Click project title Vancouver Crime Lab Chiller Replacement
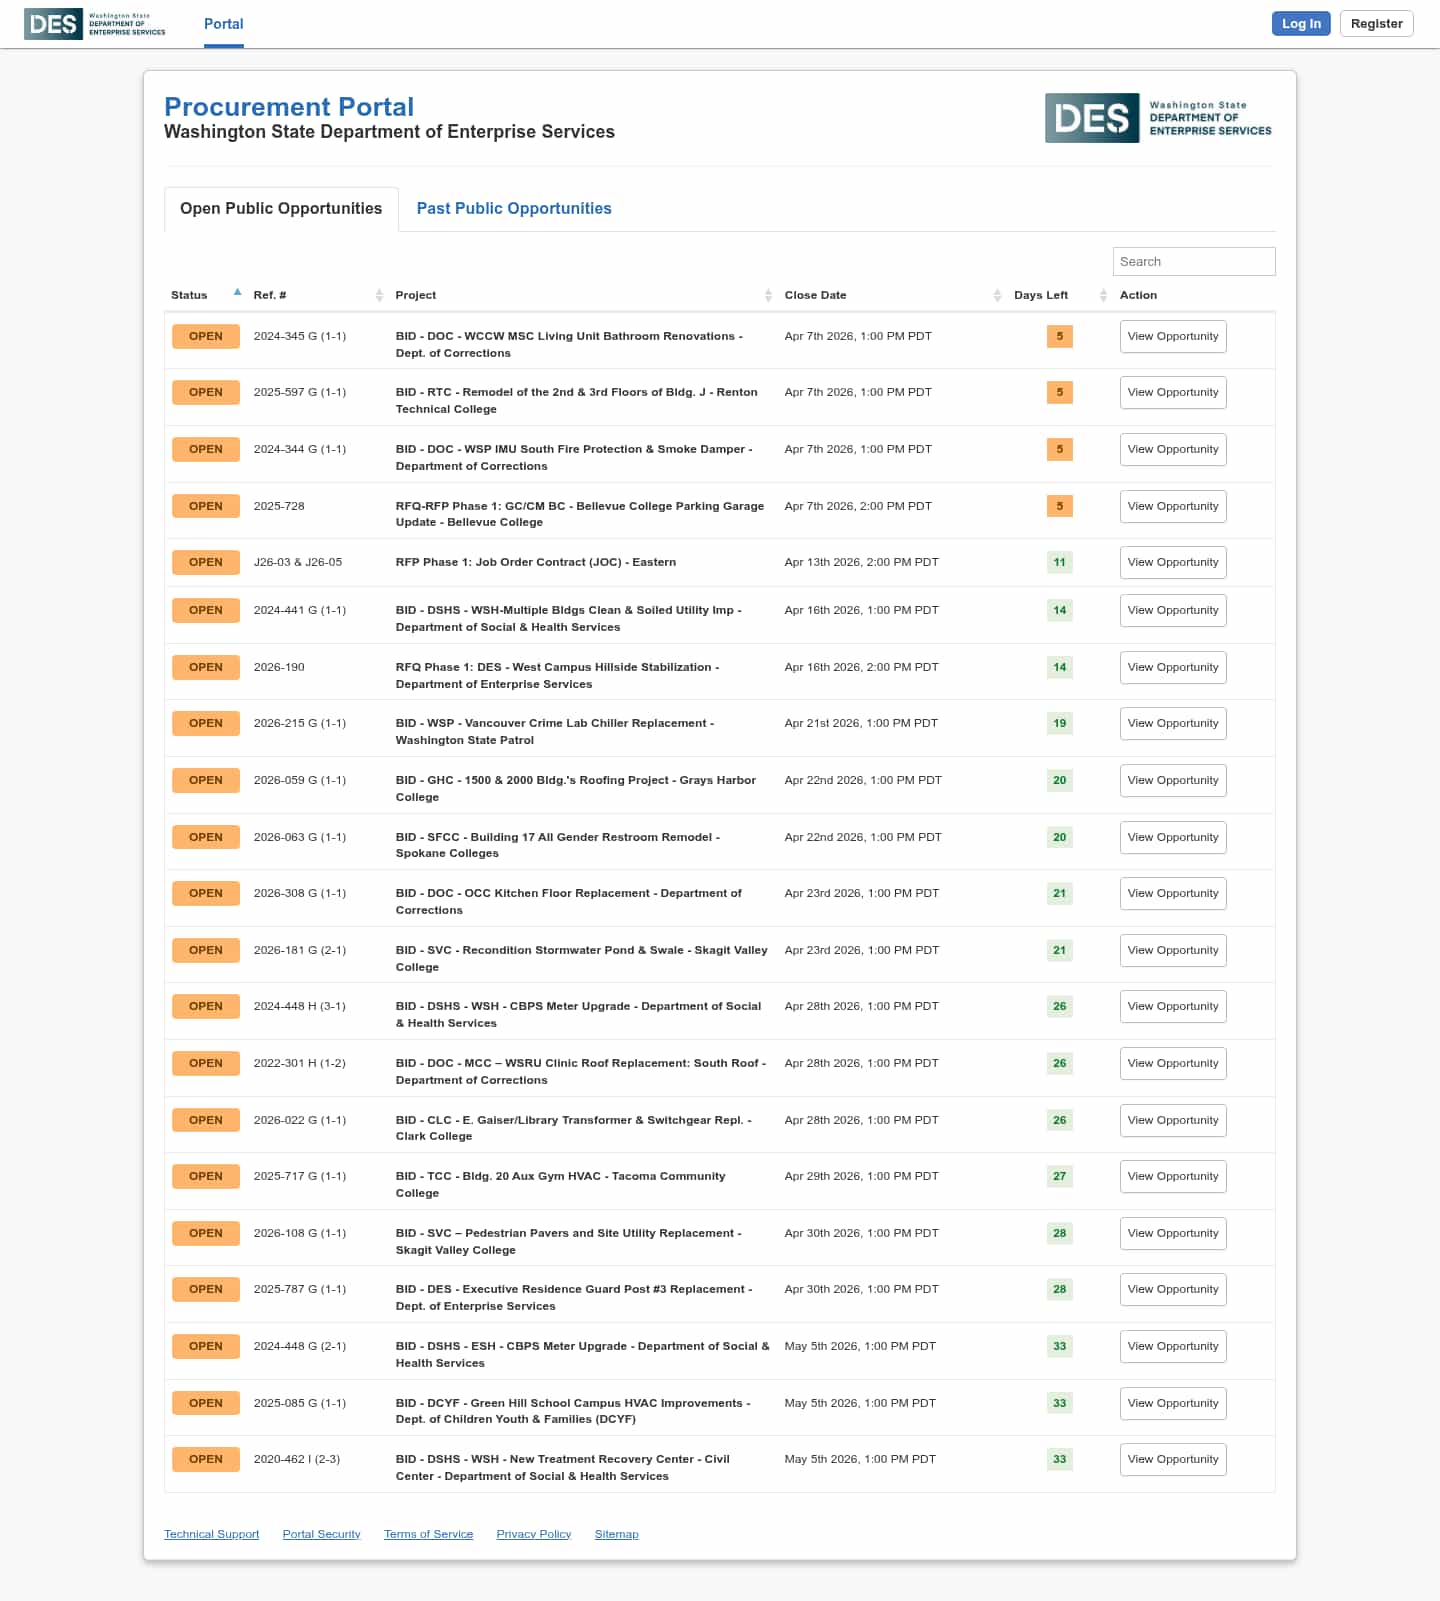The height and width of the screenshot is (1601, 1440). pos(555,731)
